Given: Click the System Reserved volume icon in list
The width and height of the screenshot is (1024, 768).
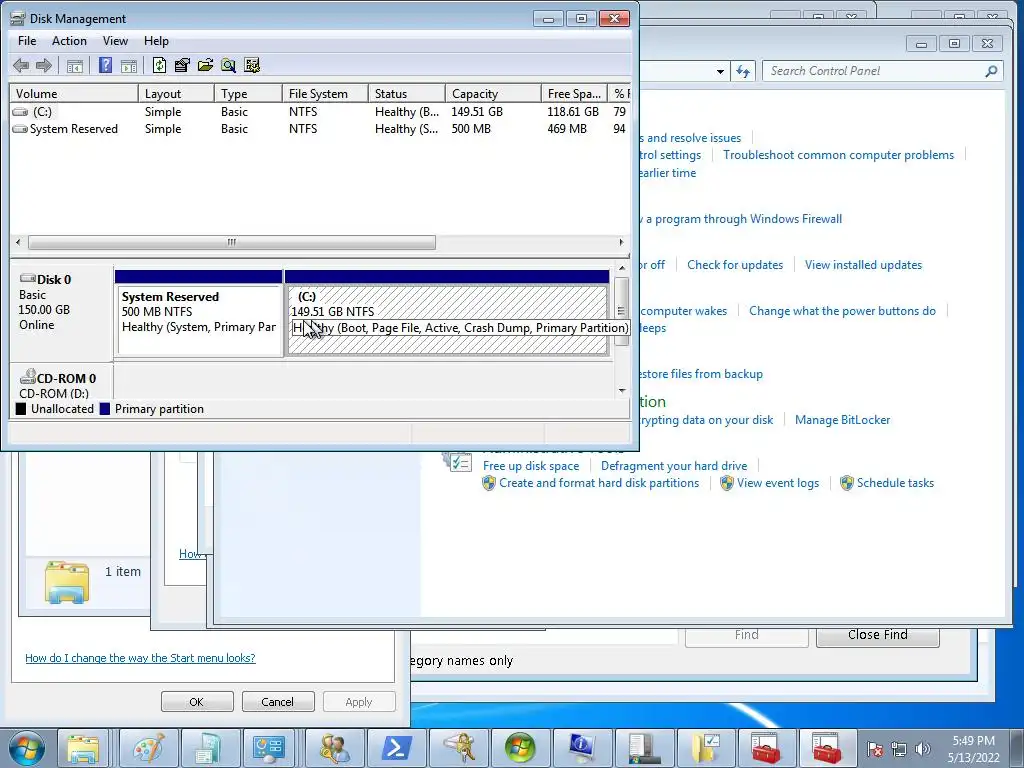Looking at the screenshot, I should (x=21, y=129).
